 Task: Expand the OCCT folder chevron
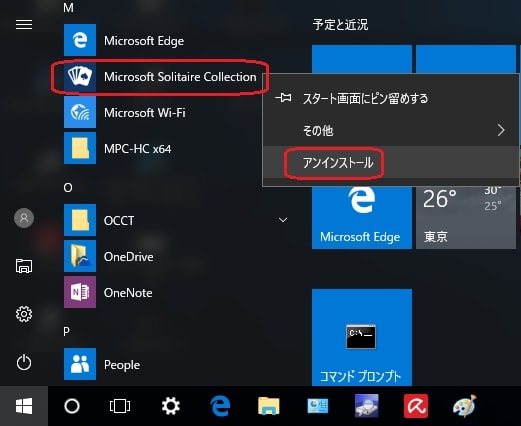(283, 220)
